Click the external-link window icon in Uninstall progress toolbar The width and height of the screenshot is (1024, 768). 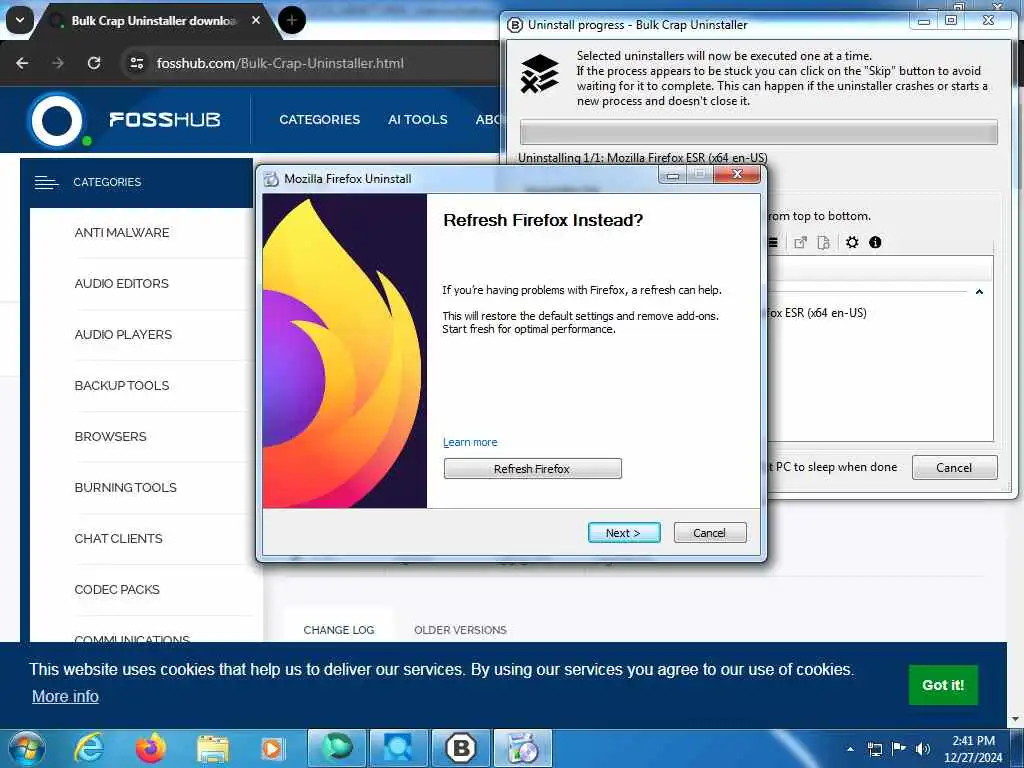pyautogui.click(x=800, y=242)
